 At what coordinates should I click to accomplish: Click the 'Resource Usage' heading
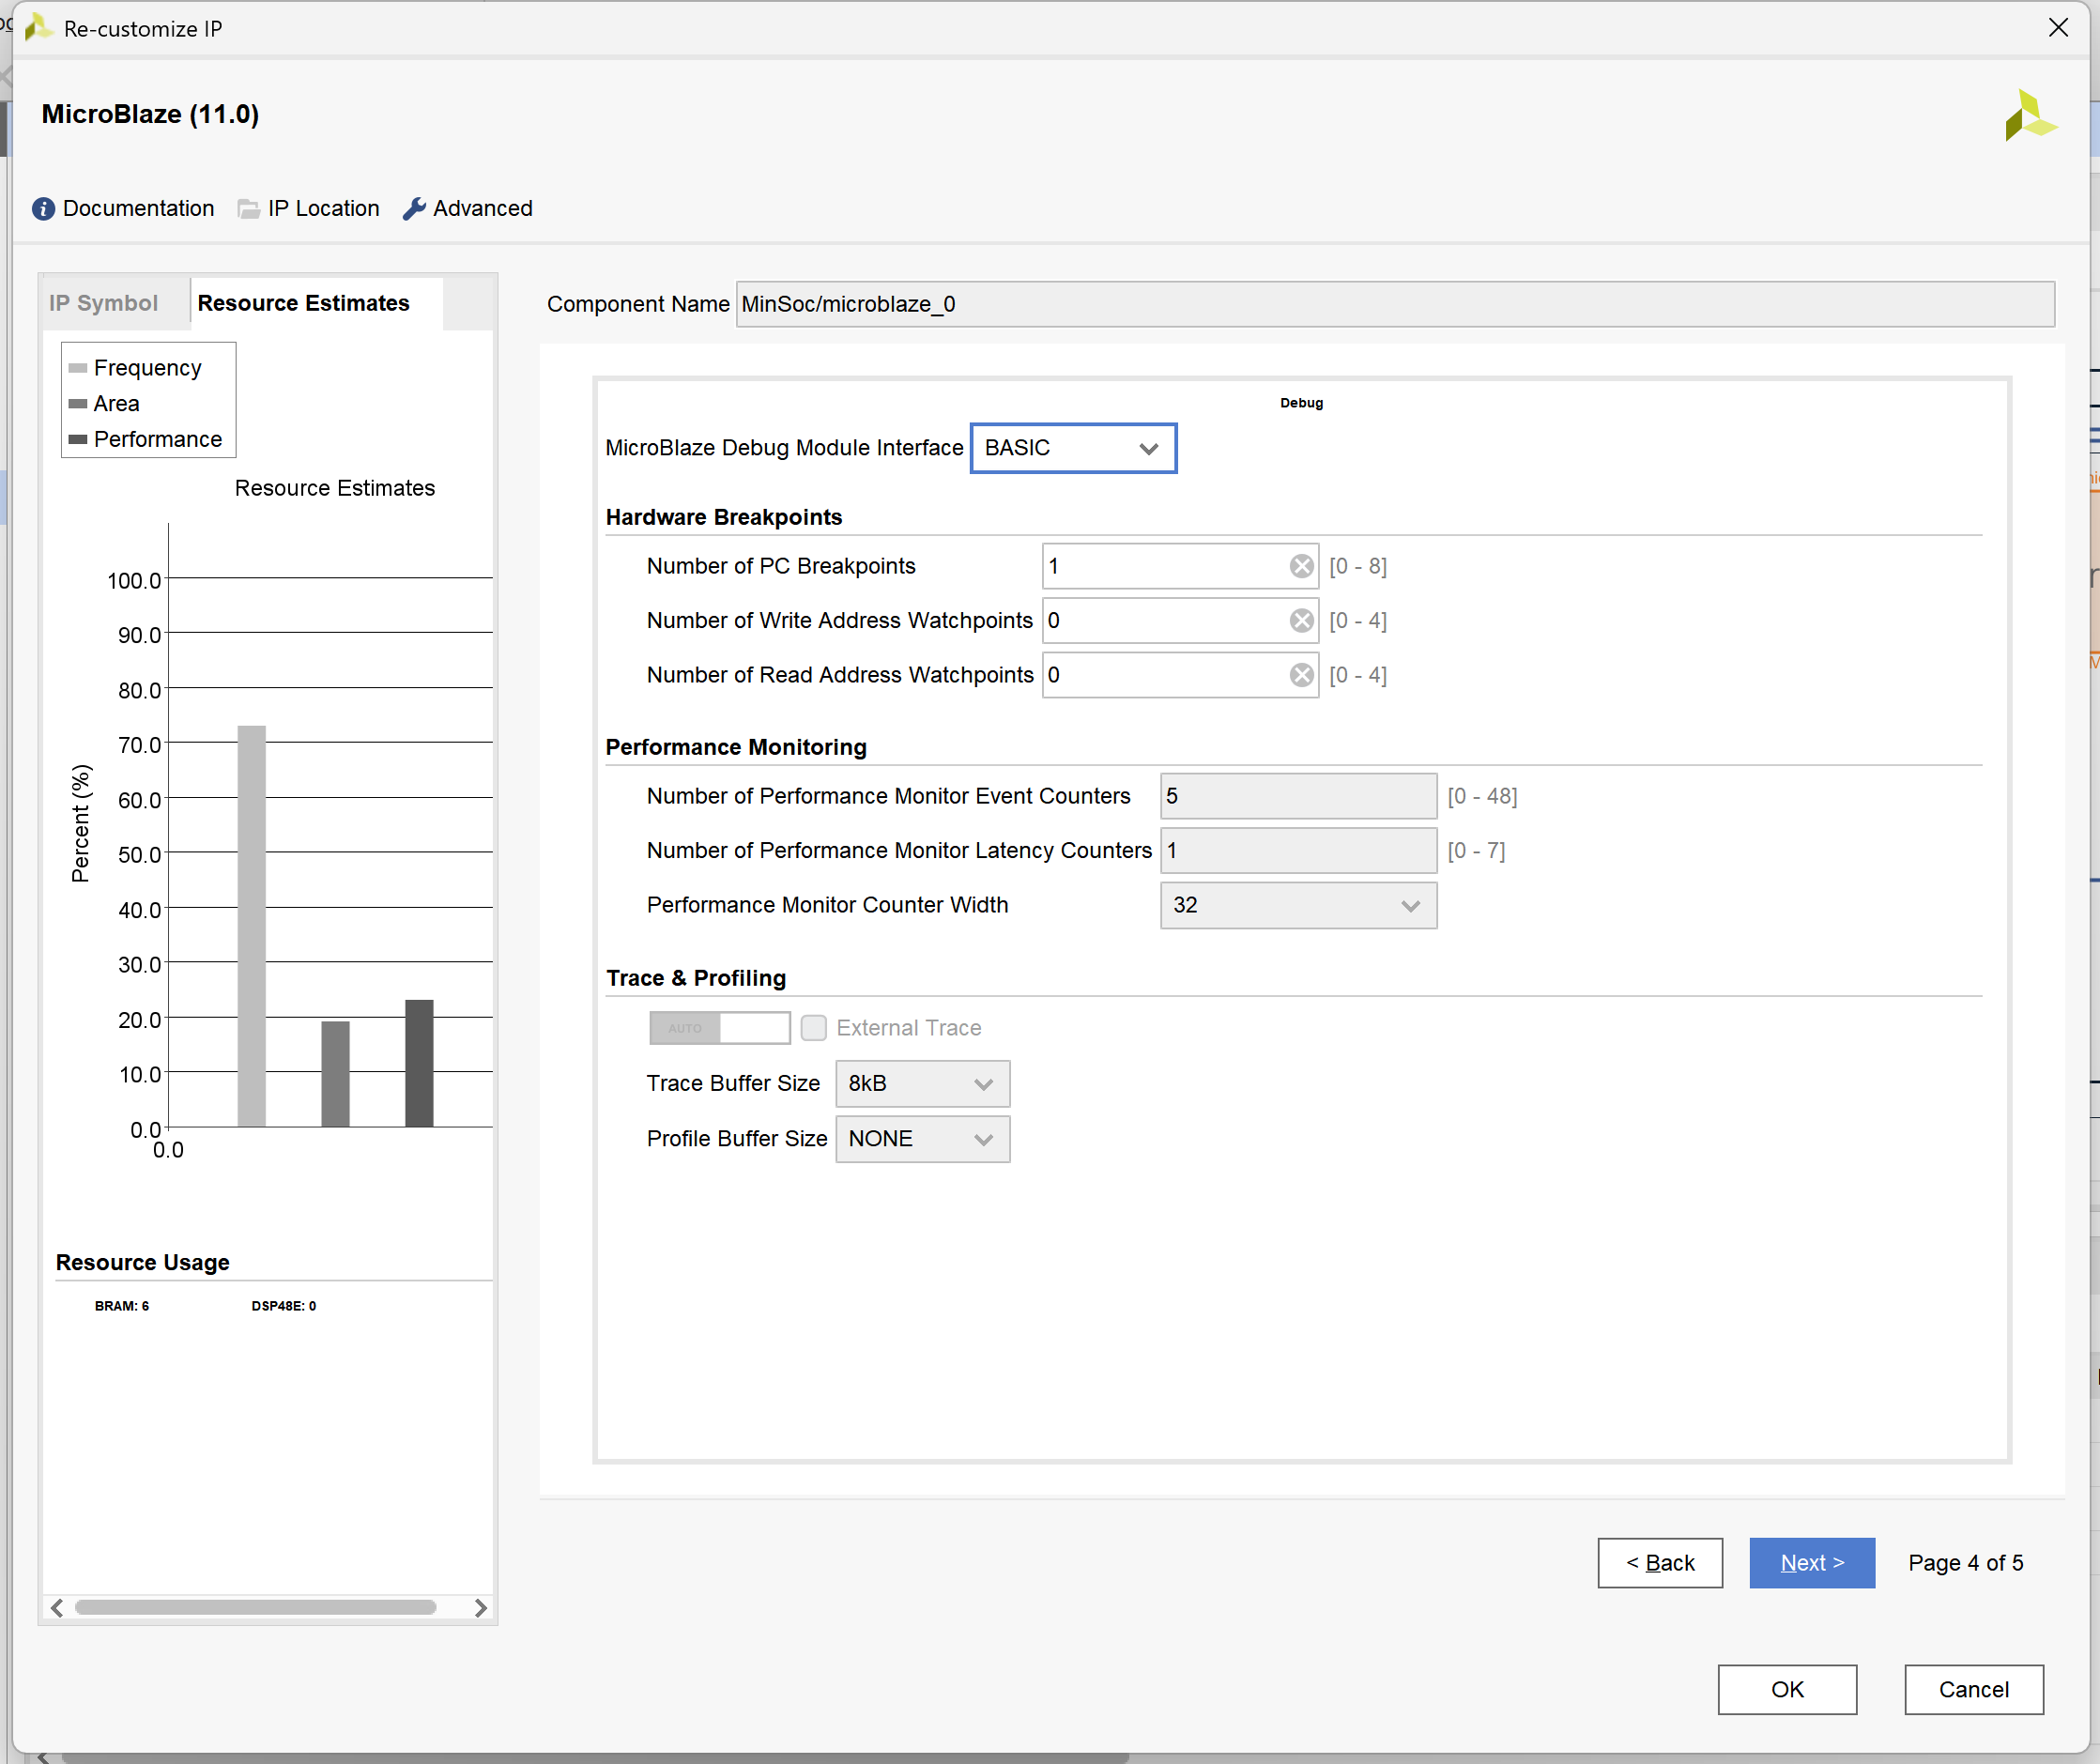pyautogui.click(x=142, y=1262)
